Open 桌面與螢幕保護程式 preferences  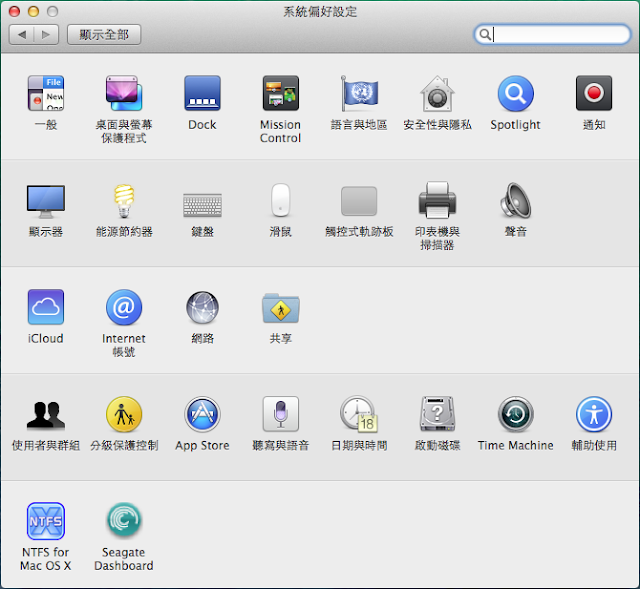pyautogui.click(x=124, y=93)
